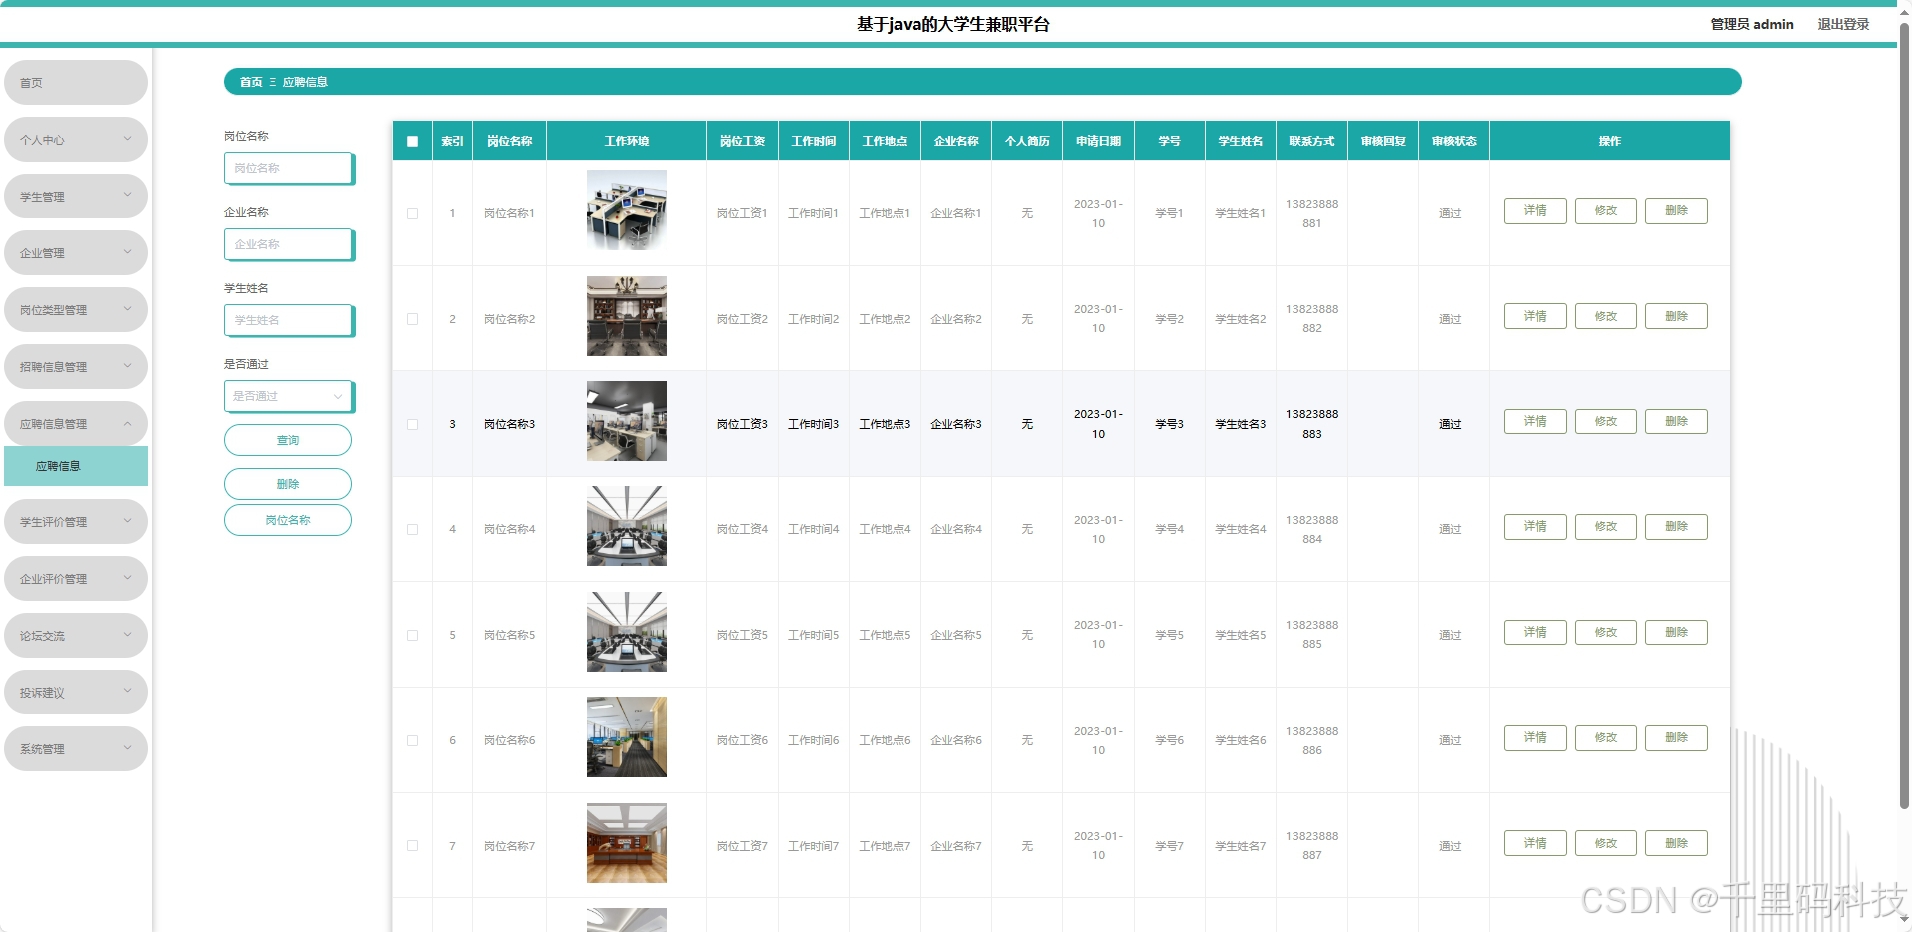Click 修改 for row 岗位名称5

[x=1606, y=632]
